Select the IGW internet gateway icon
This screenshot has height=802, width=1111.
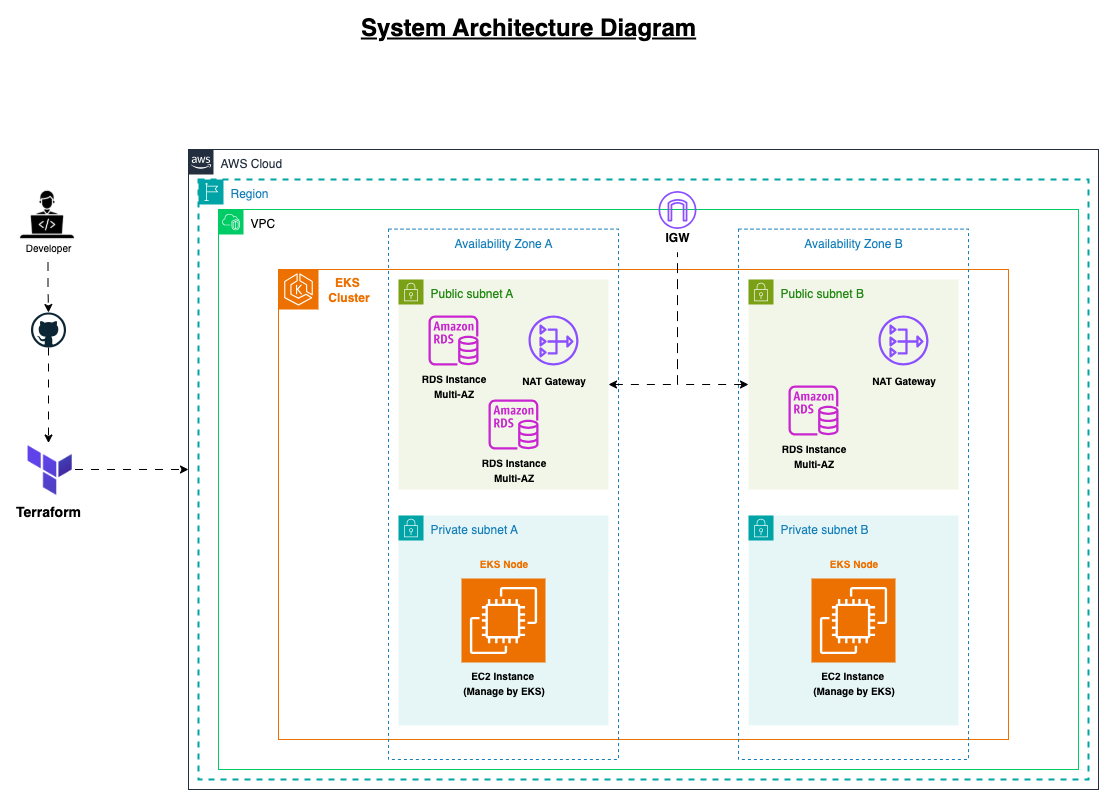(677, 211)
